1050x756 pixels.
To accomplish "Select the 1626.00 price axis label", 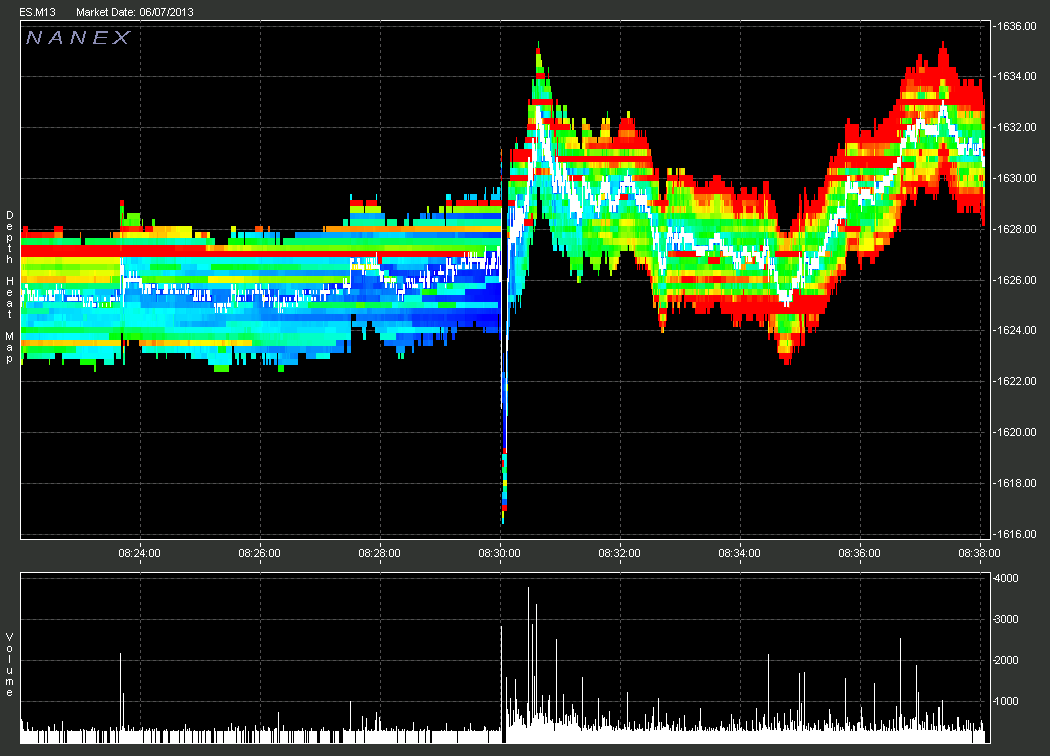I will pos(1016,280).
